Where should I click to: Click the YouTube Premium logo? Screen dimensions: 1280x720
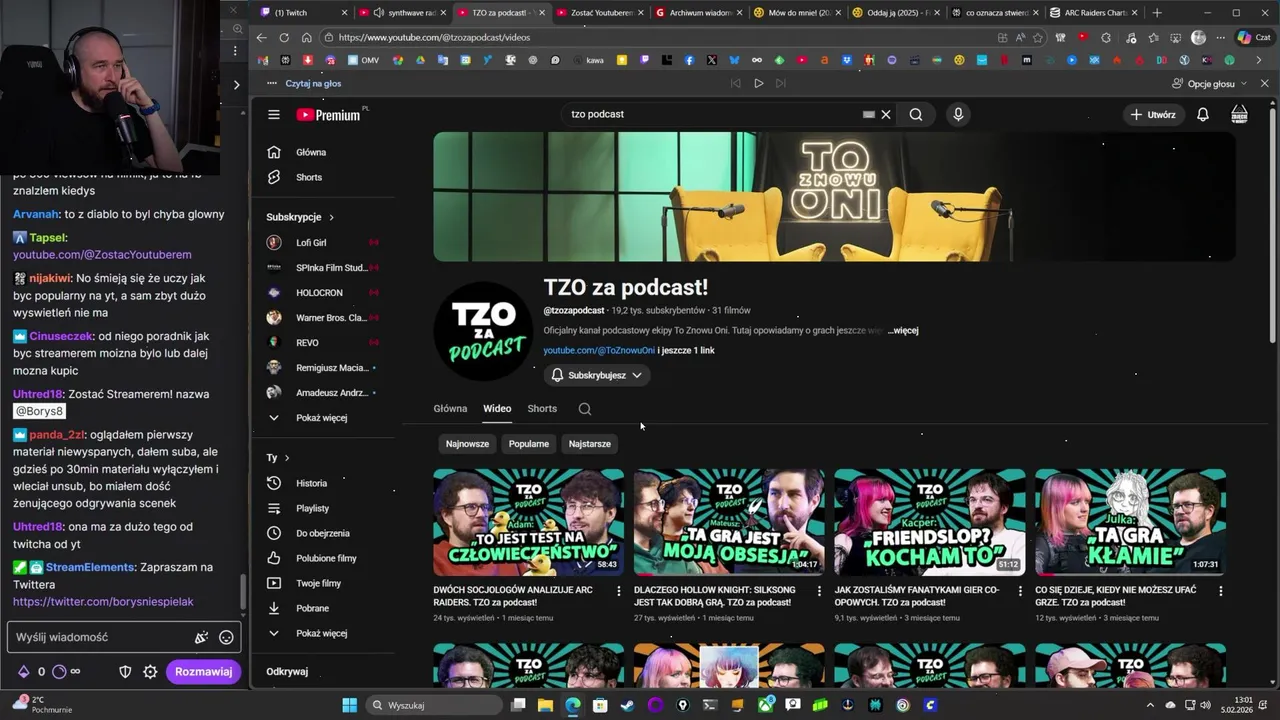pos(329,115)
